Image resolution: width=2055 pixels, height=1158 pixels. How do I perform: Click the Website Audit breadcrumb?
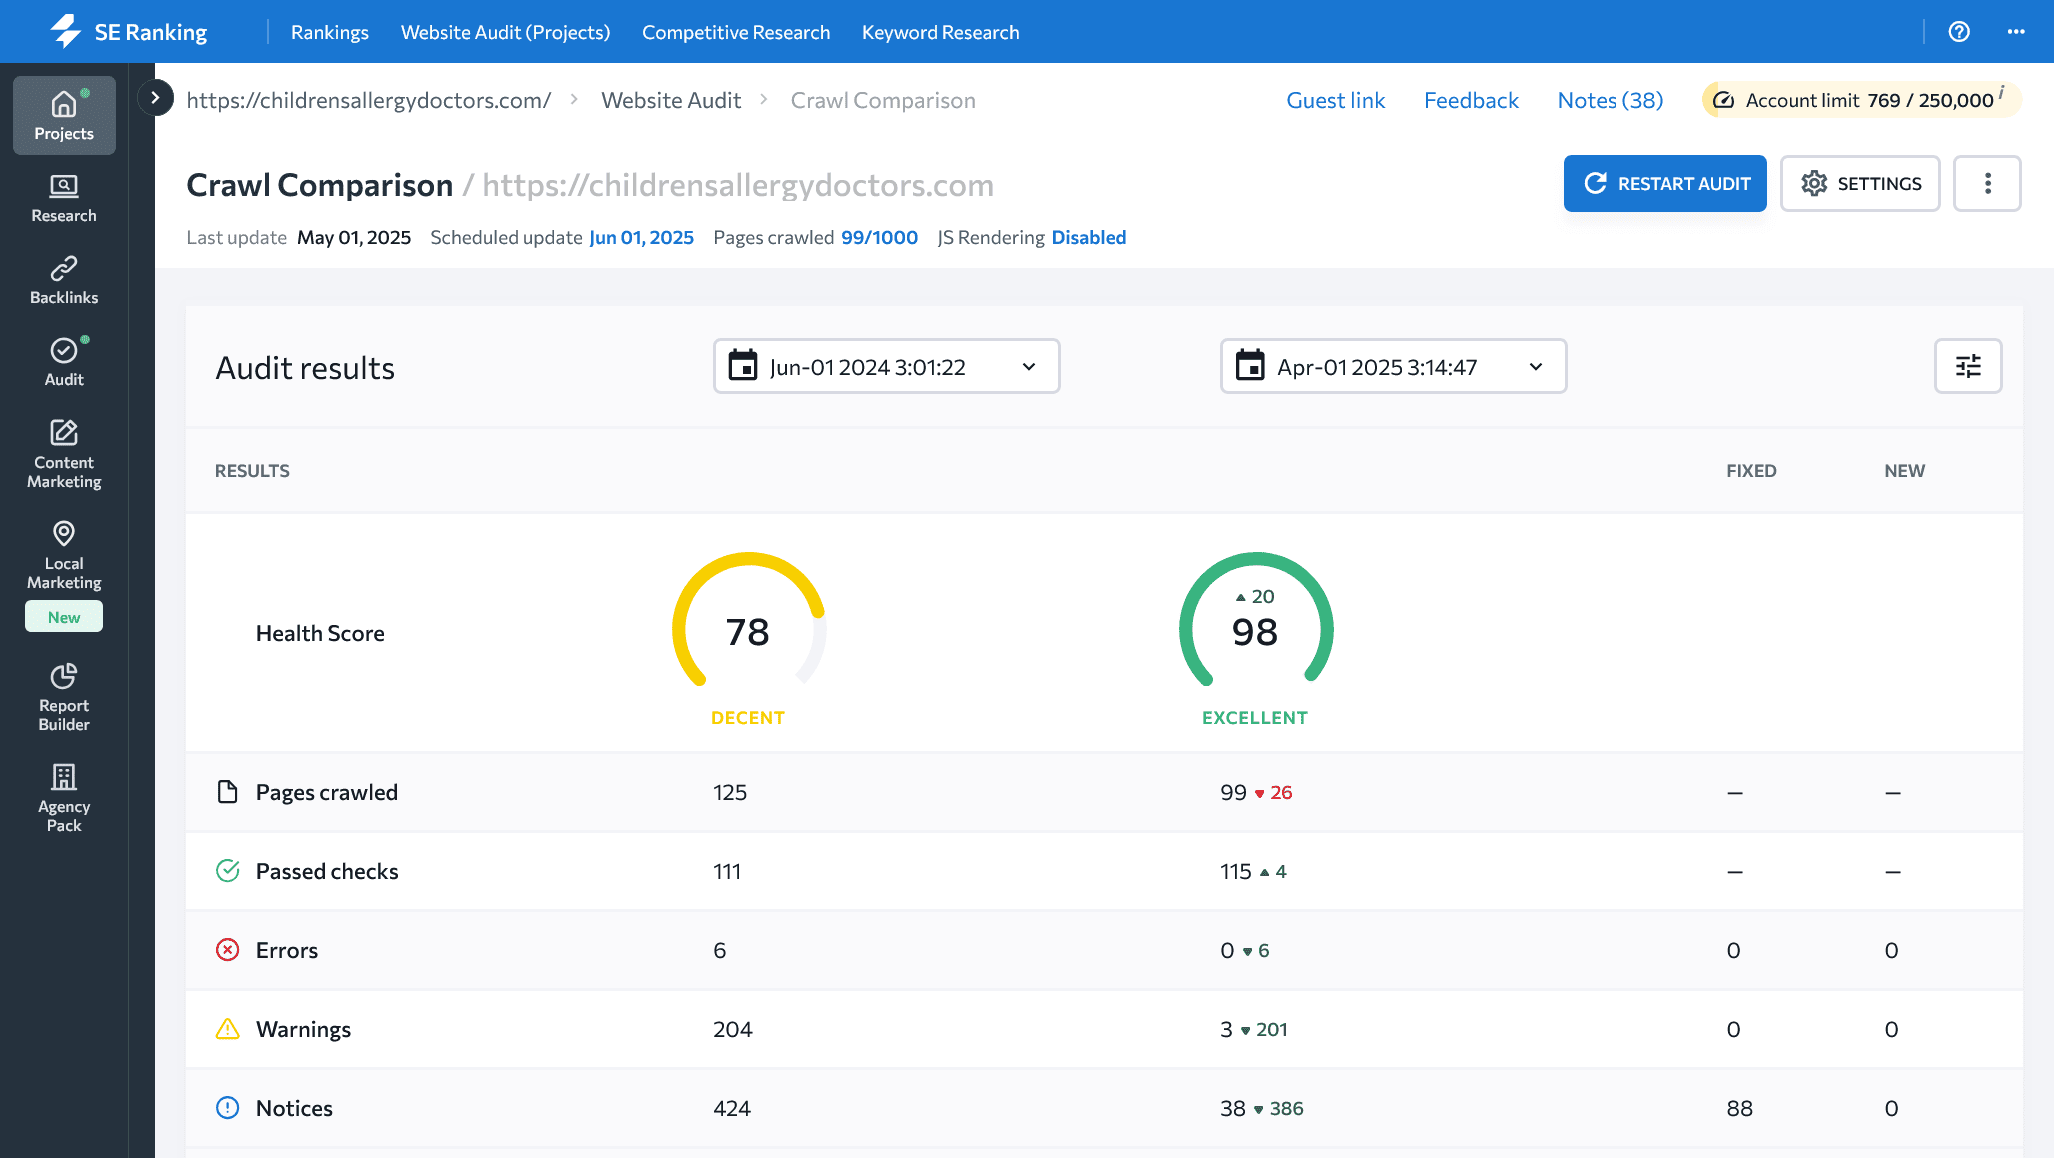point(671,100)
